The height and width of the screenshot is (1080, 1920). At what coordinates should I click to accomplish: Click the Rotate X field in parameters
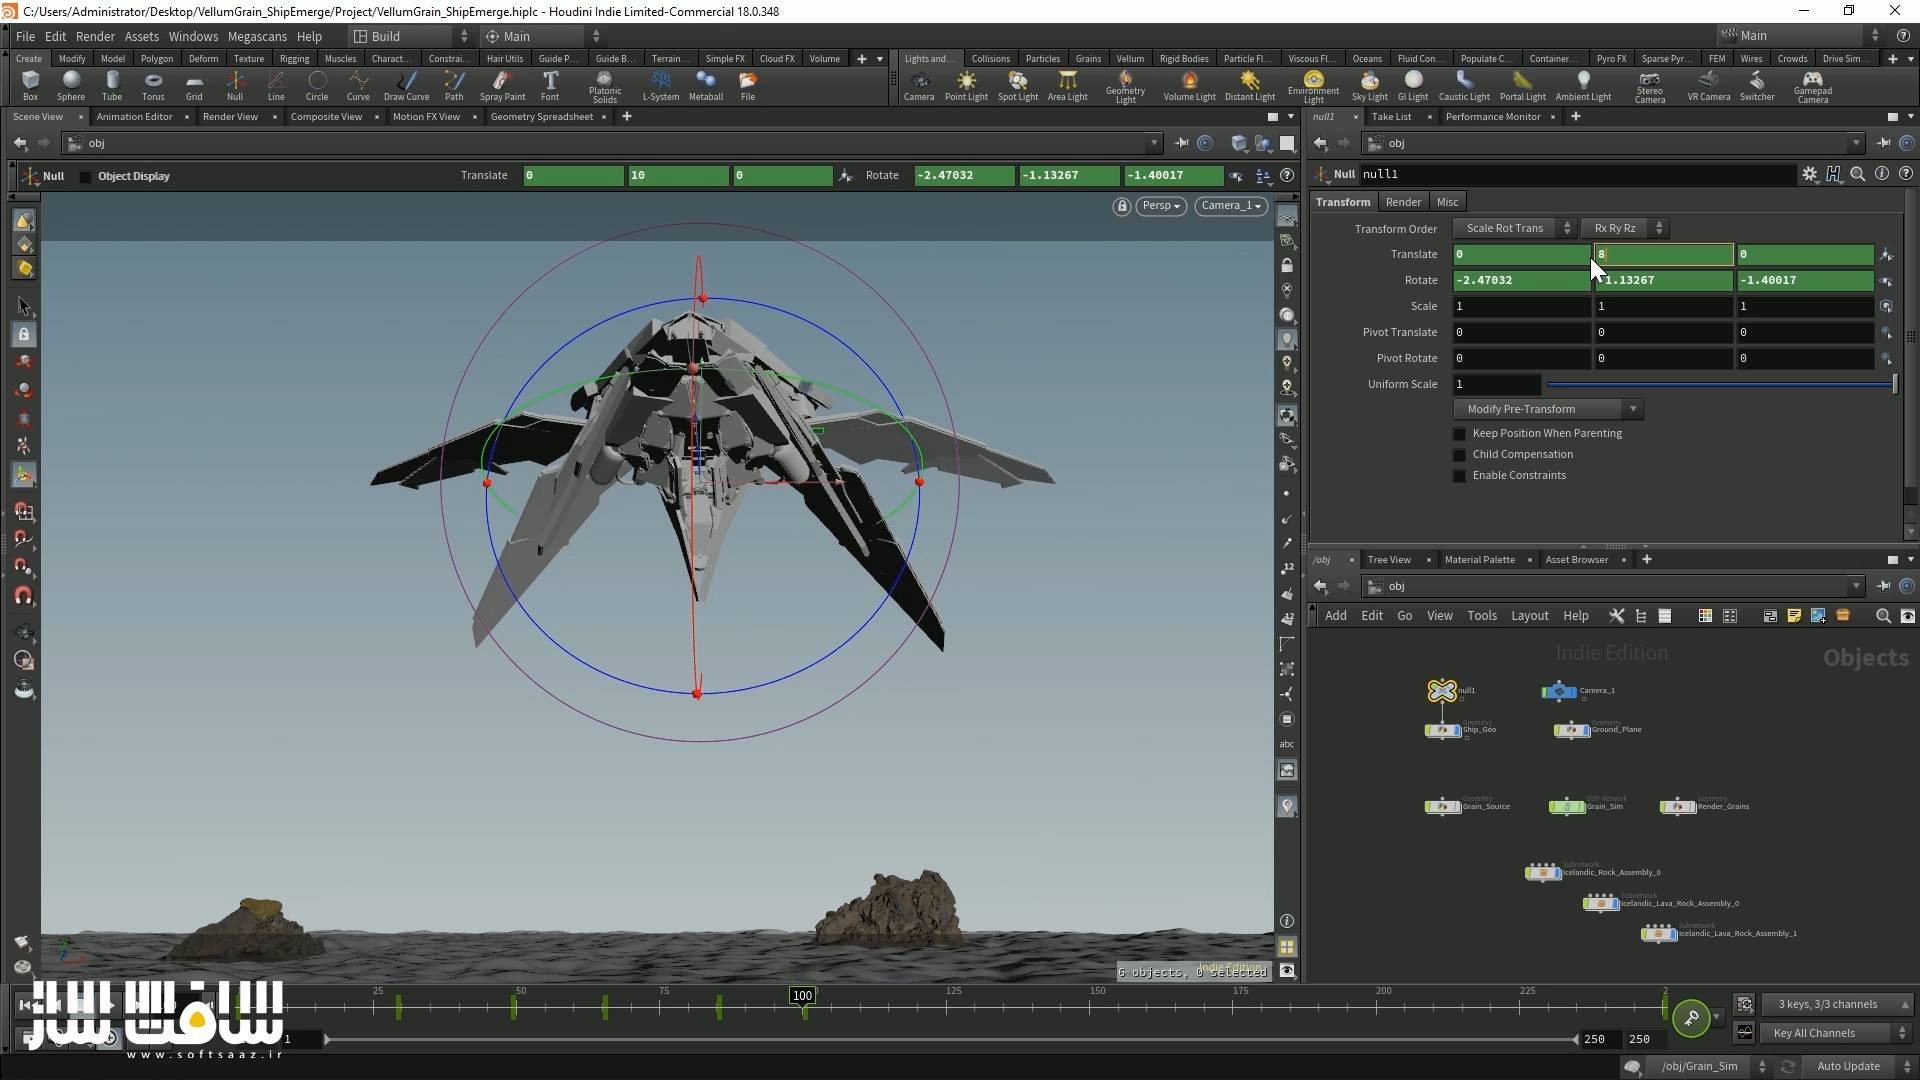tap(1521, 281)
